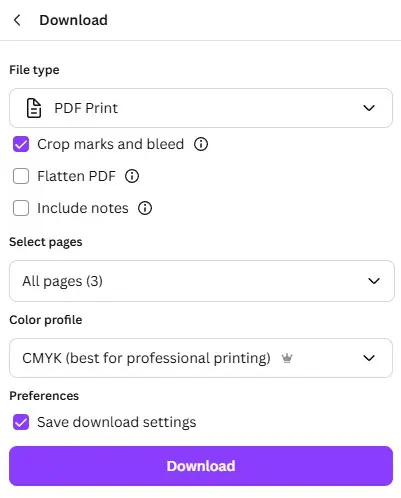
Task: Click the crown icon beside CMYK
Action: click(287, 358)
